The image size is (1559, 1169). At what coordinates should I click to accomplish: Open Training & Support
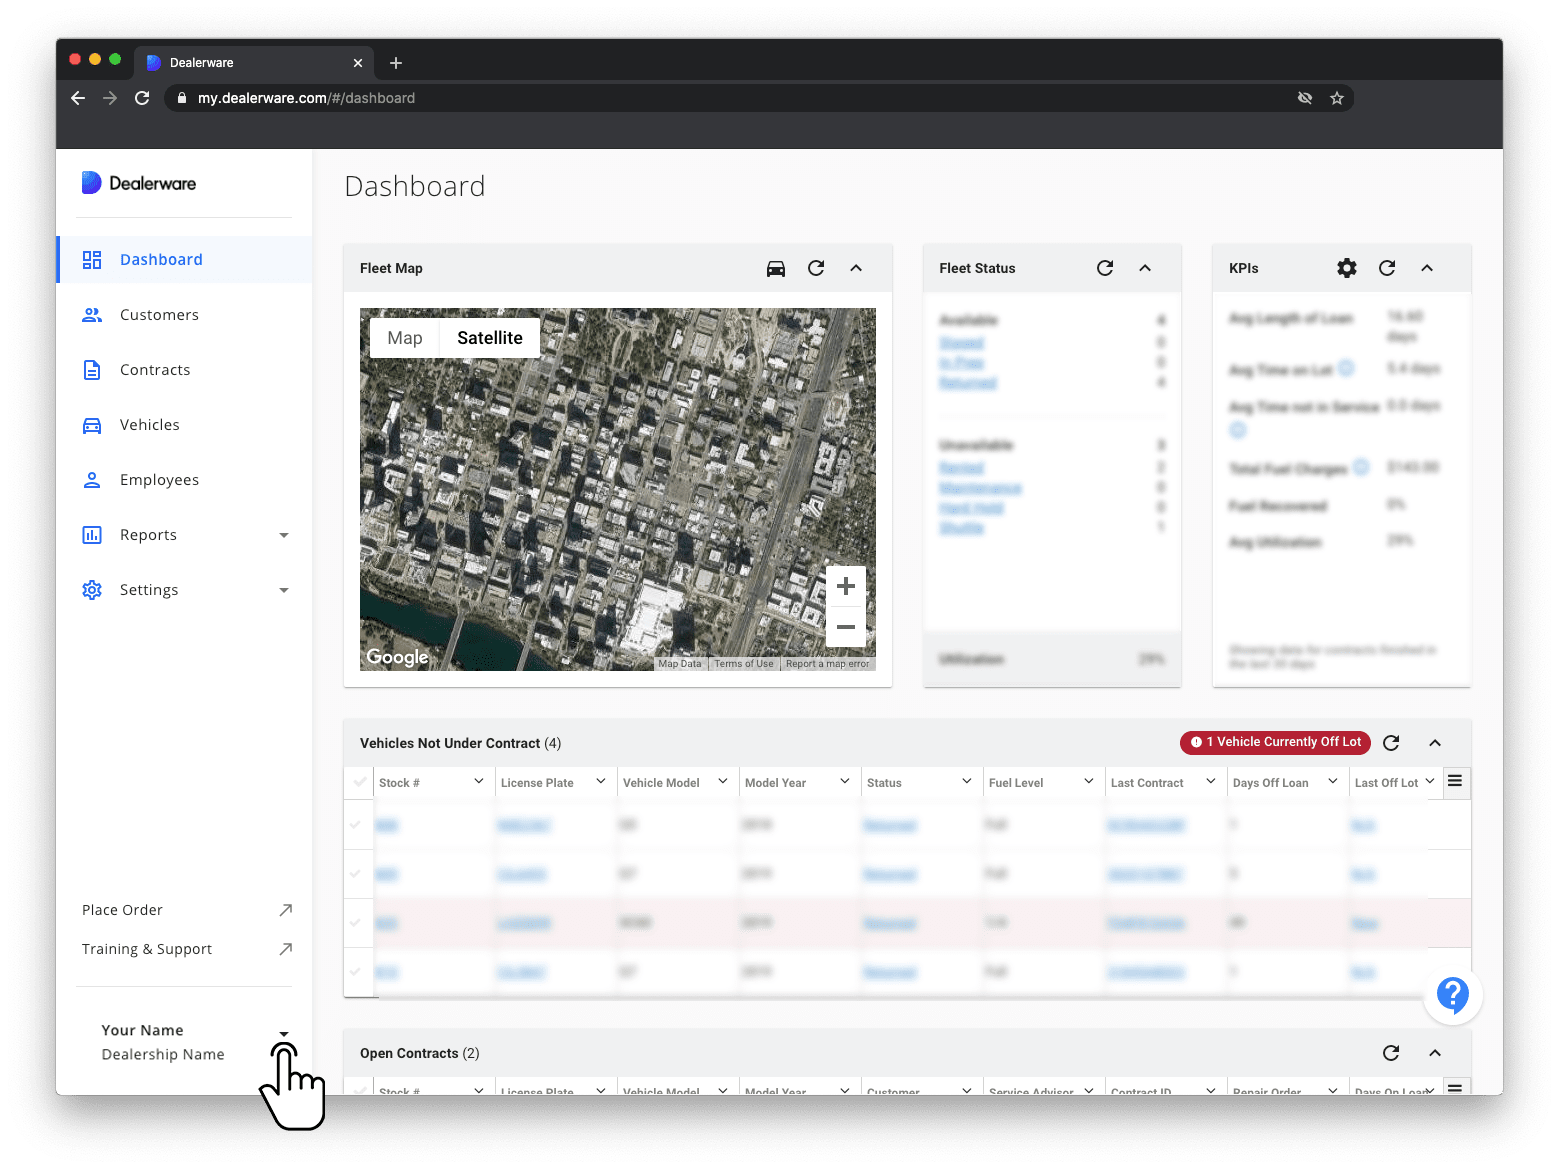point(146,948)
